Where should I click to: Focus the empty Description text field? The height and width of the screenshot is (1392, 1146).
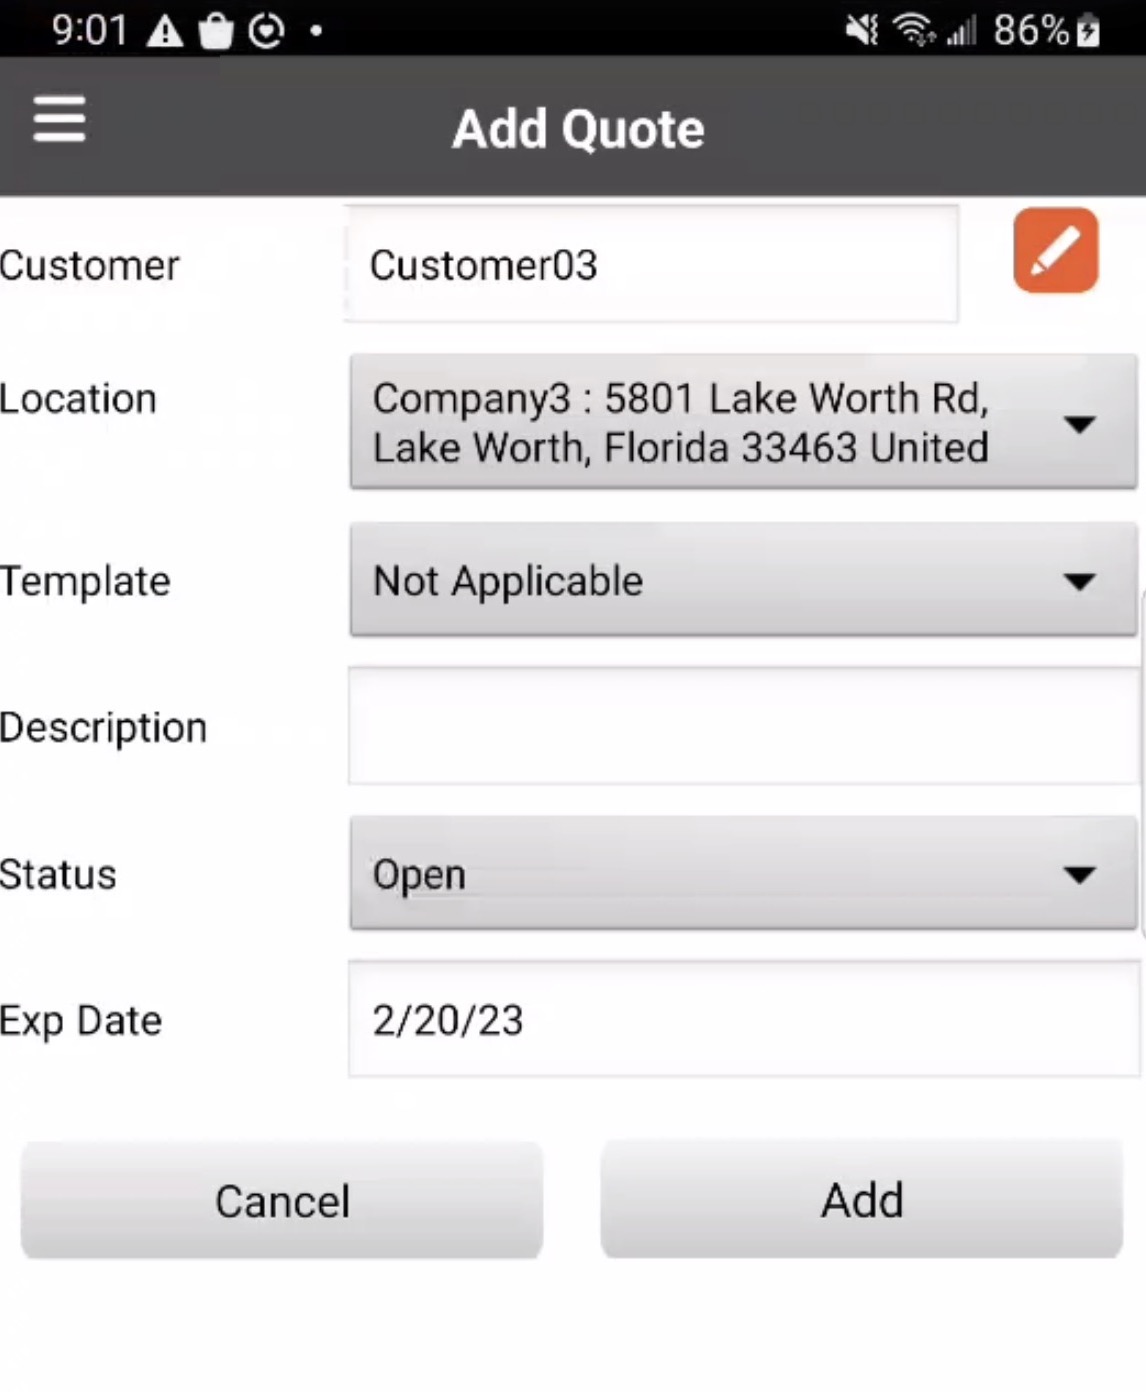coord(743,727)
